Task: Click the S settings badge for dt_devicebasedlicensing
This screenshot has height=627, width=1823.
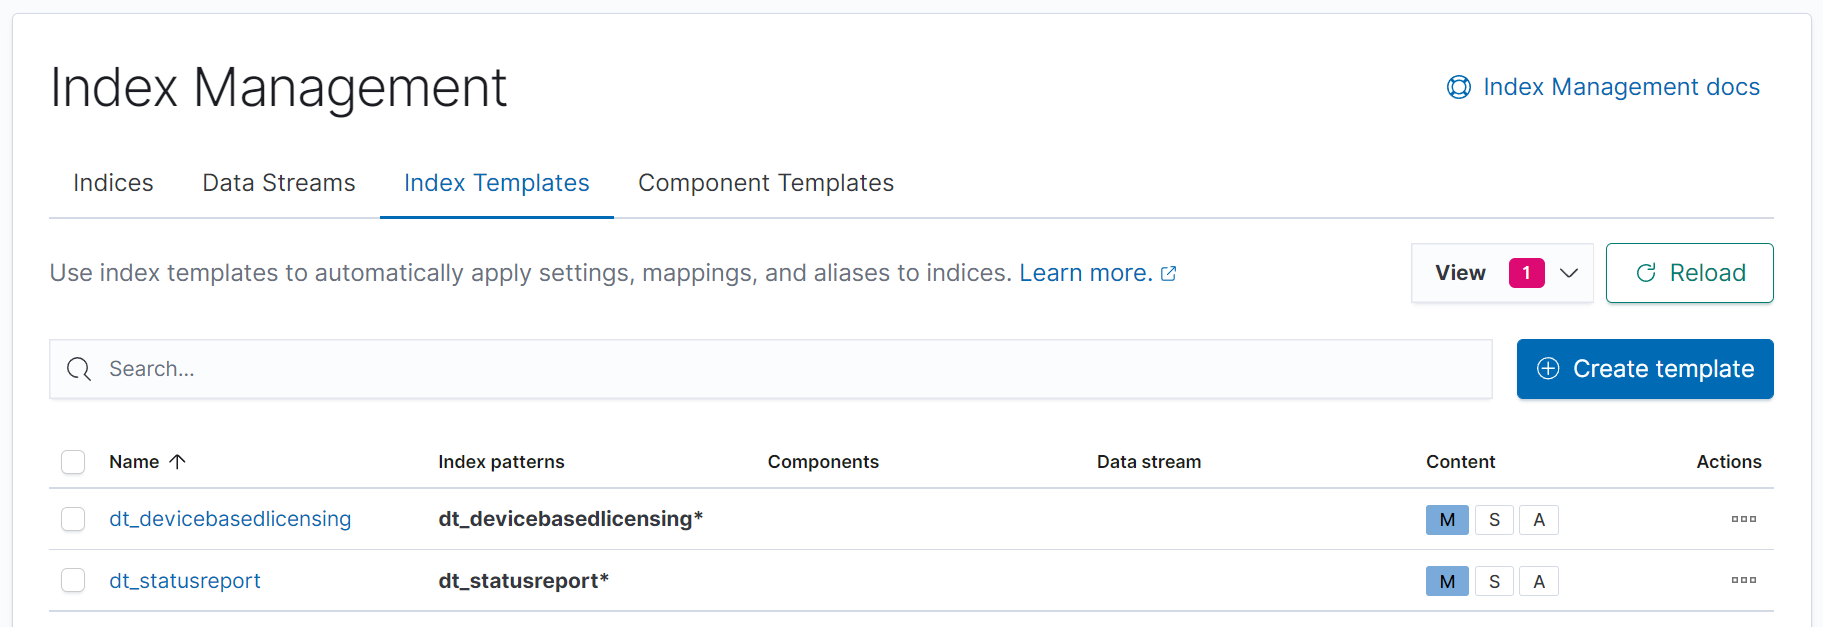Action: tap(1494, 520)
